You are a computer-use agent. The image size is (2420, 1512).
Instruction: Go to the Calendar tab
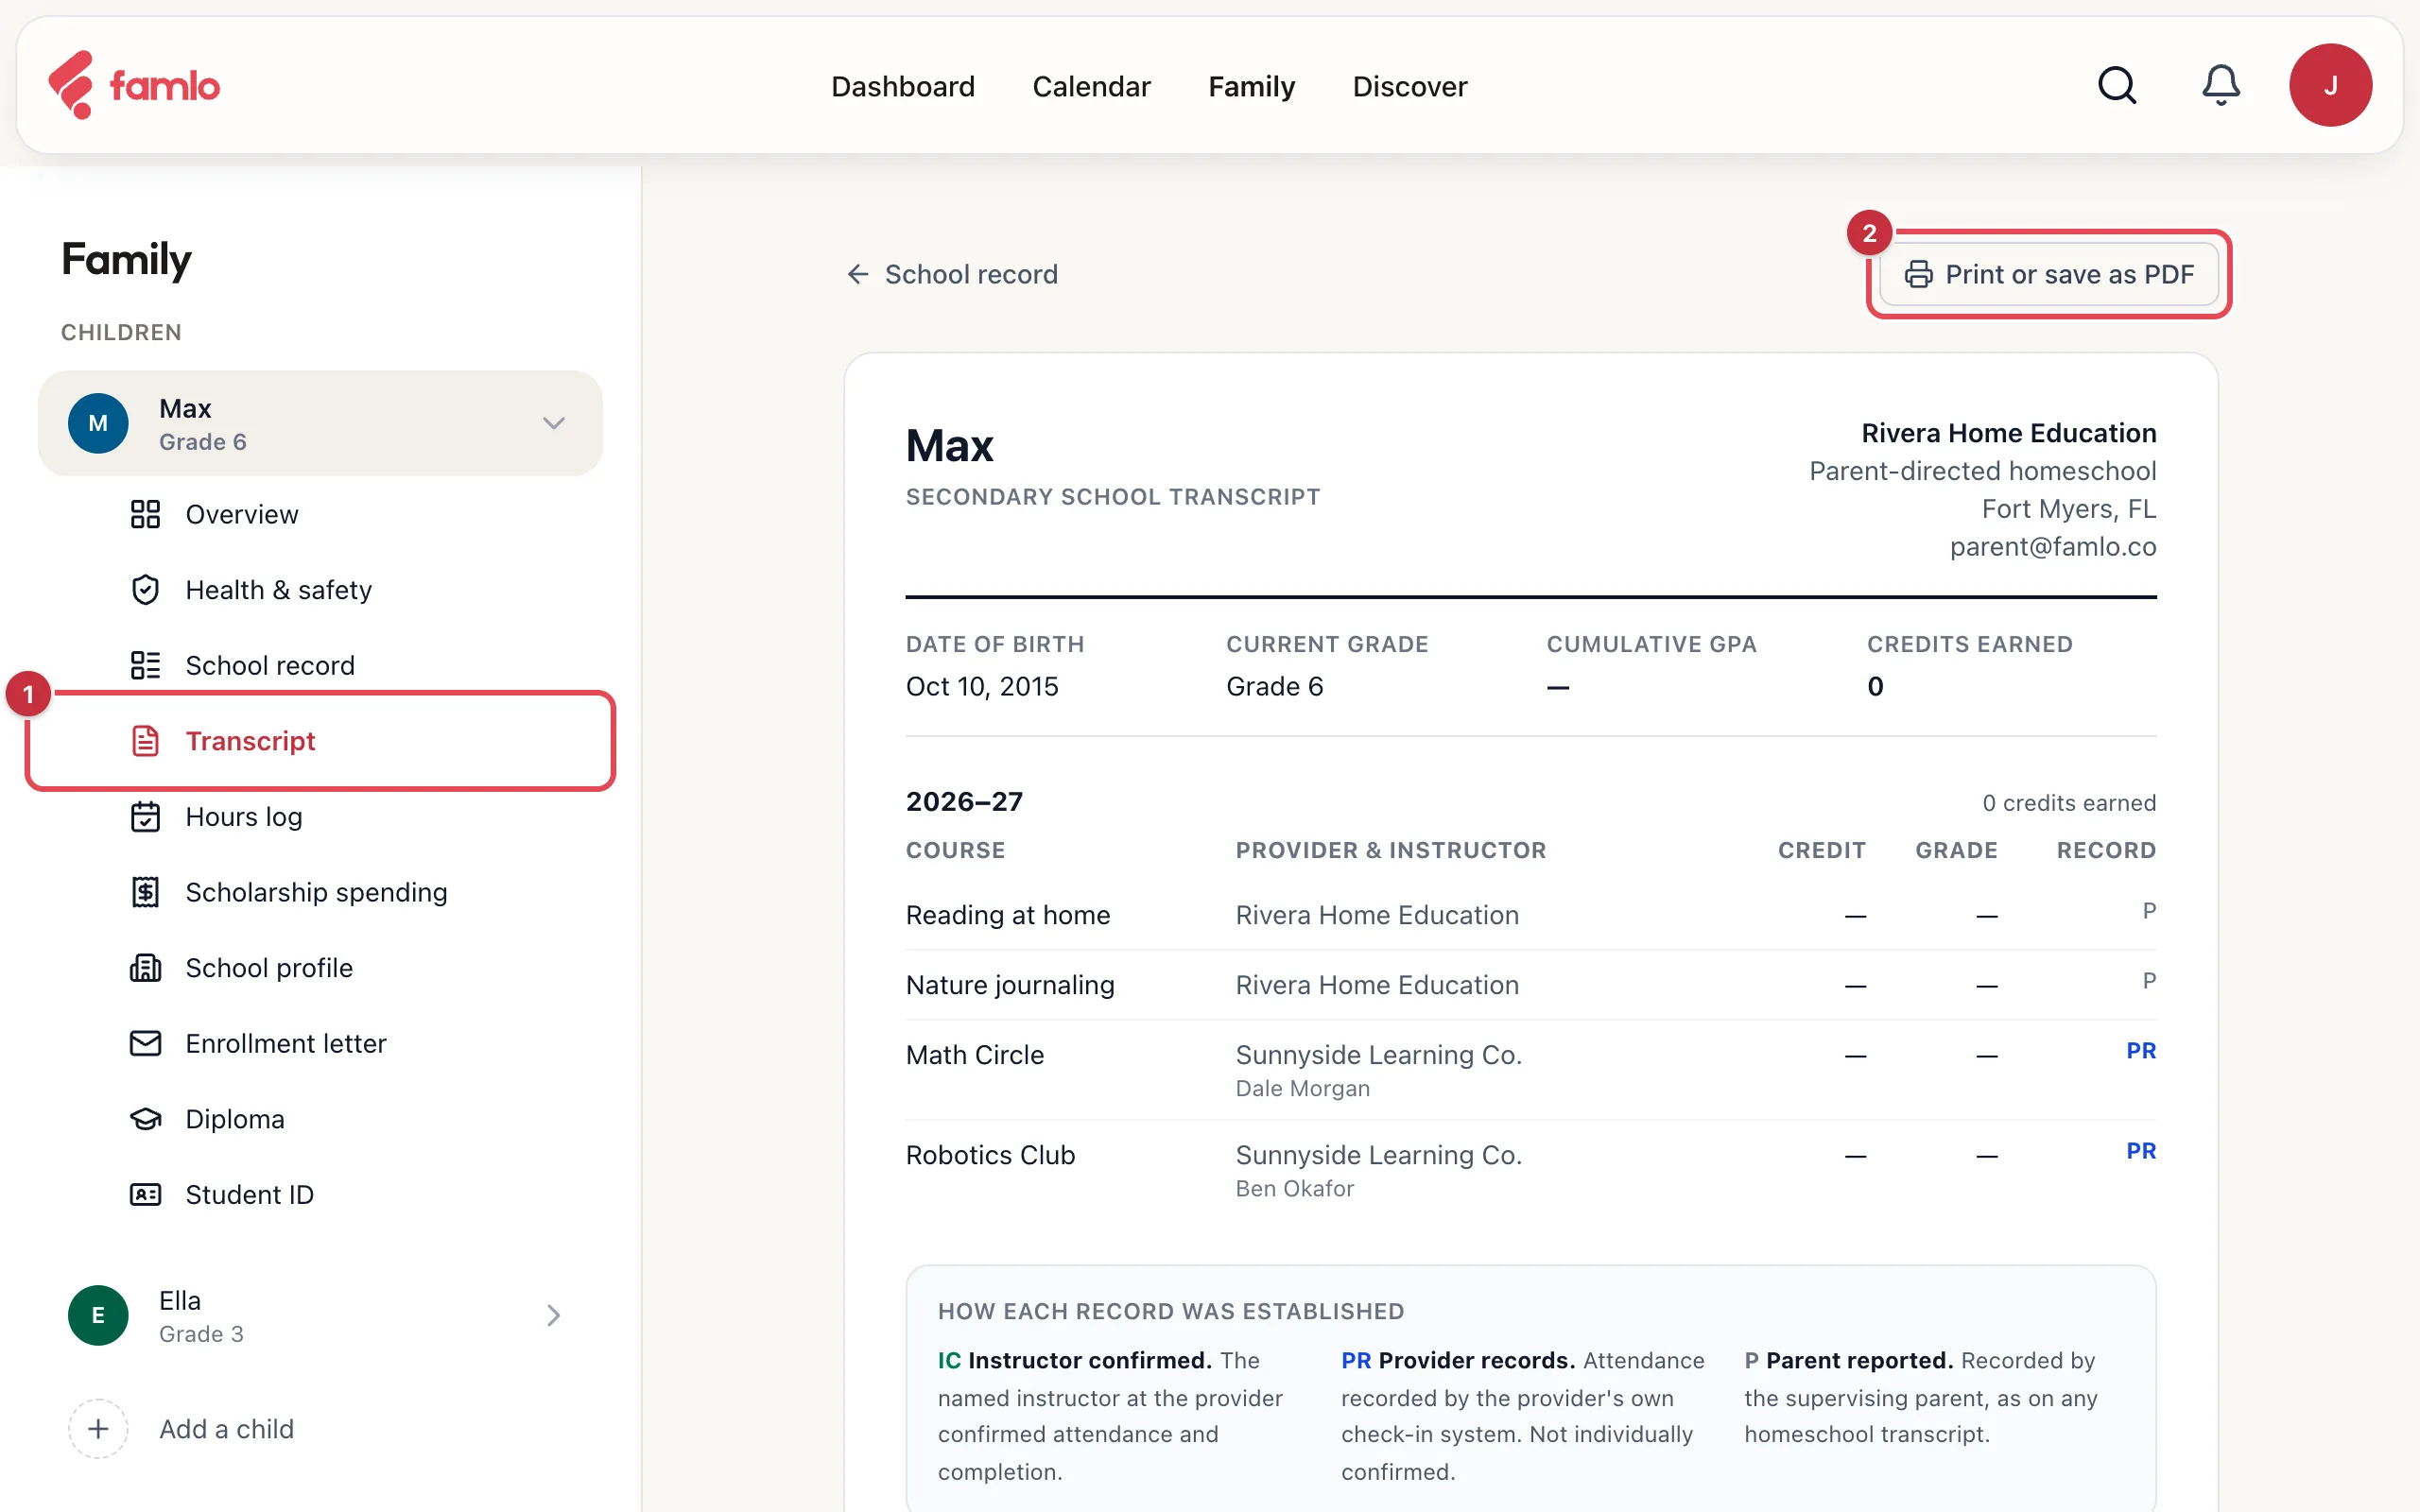(x=1091, y=86)
